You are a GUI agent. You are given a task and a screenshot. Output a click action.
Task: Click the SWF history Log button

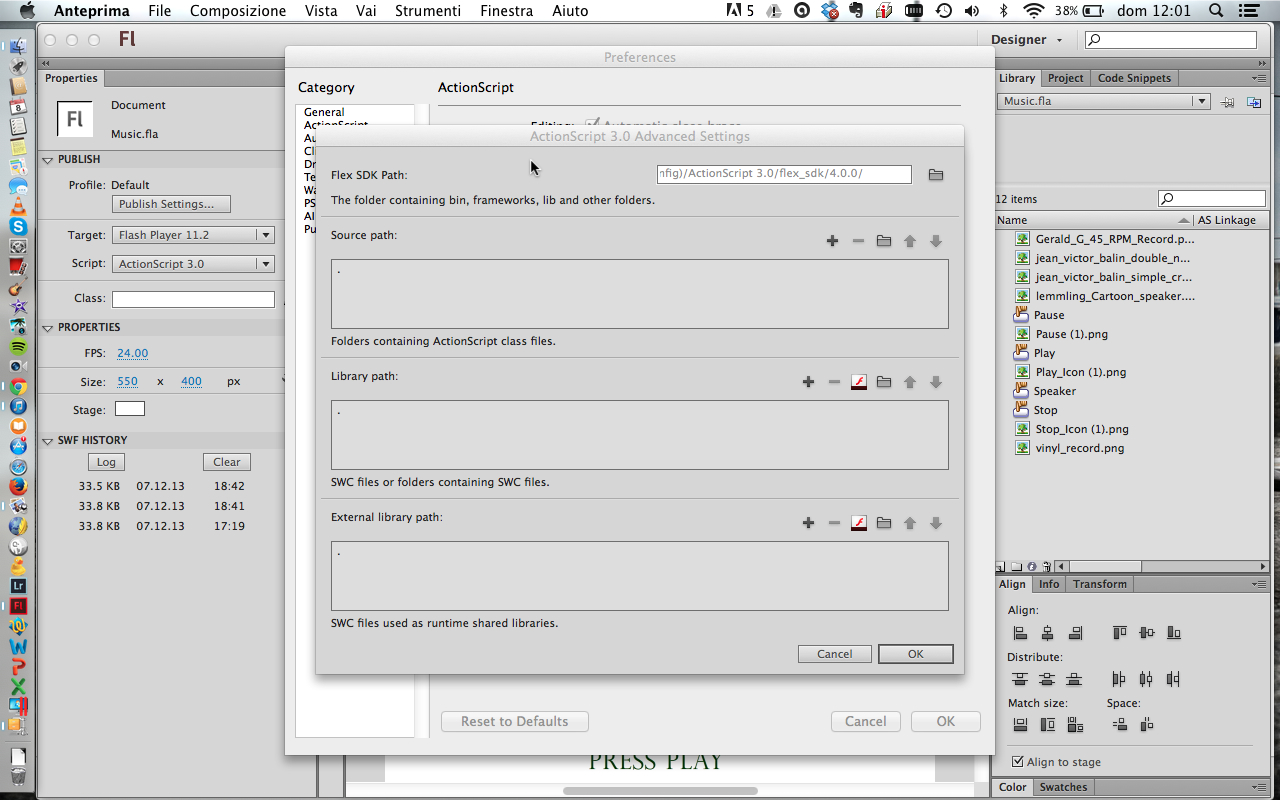pyautogui.click(x=106, y=462)
